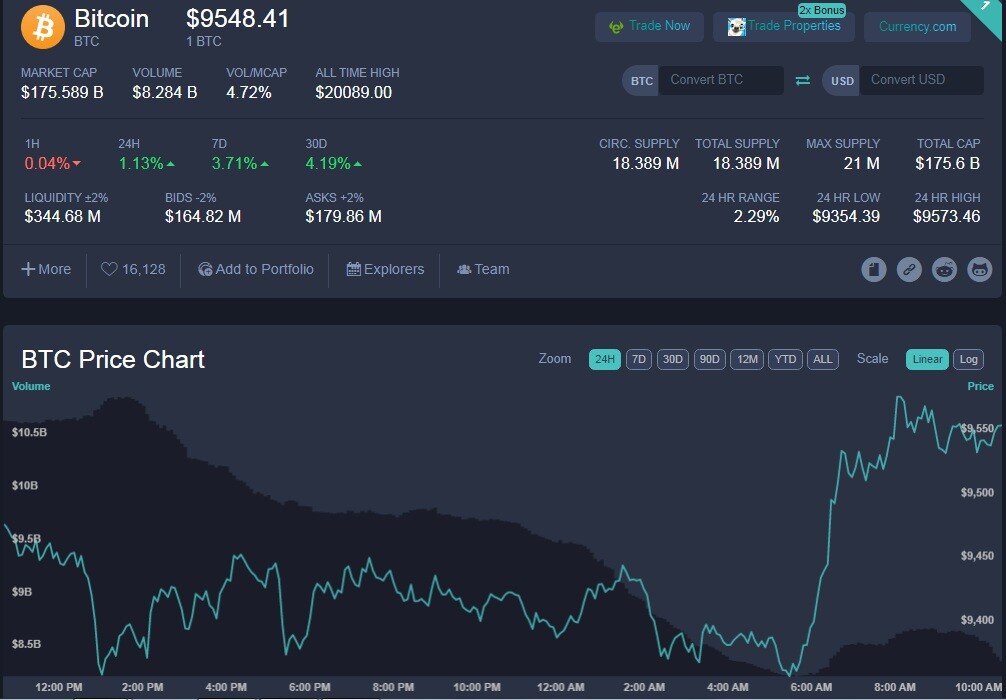Click the Price axis label
Viewport: 1006px width, 700px height.
pos(980,386)
